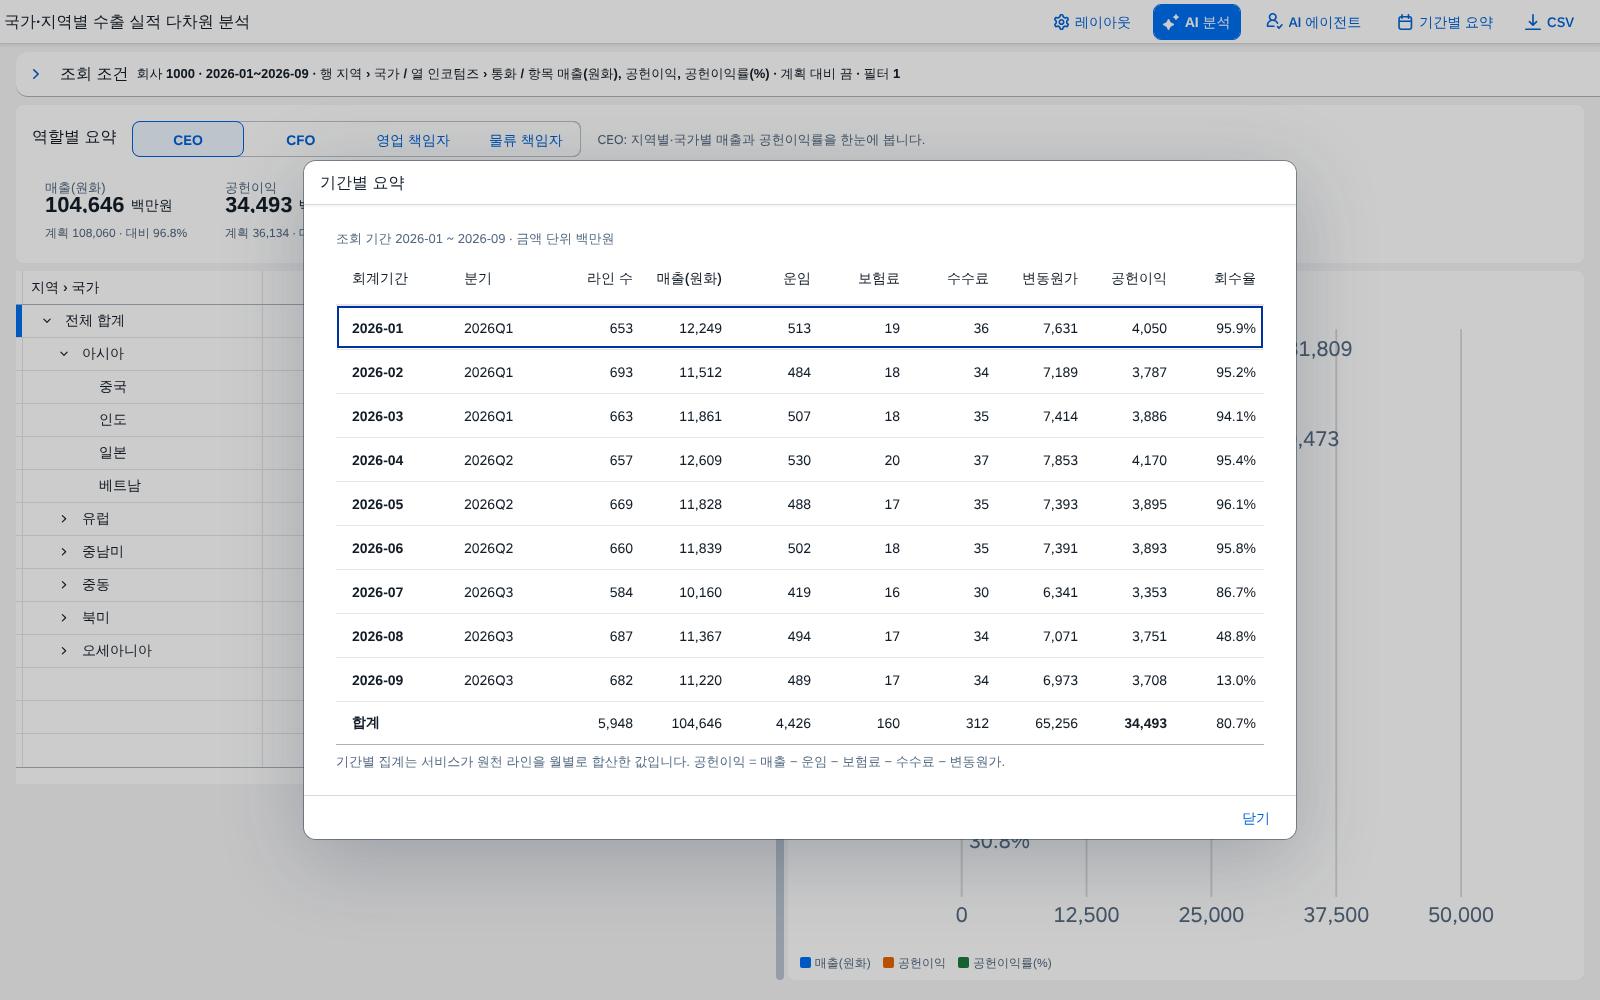The height and width of the screenshot is (1000, 1600).
Task: Click the orange 공헌이익 legend swatch
Action: 889,963
